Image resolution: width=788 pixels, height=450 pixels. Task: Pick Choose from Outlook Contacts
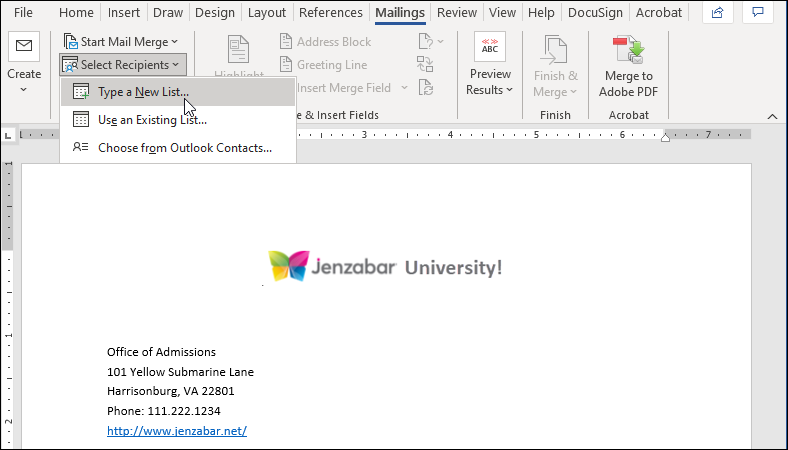pyautogui.click(x=184, y=148)
